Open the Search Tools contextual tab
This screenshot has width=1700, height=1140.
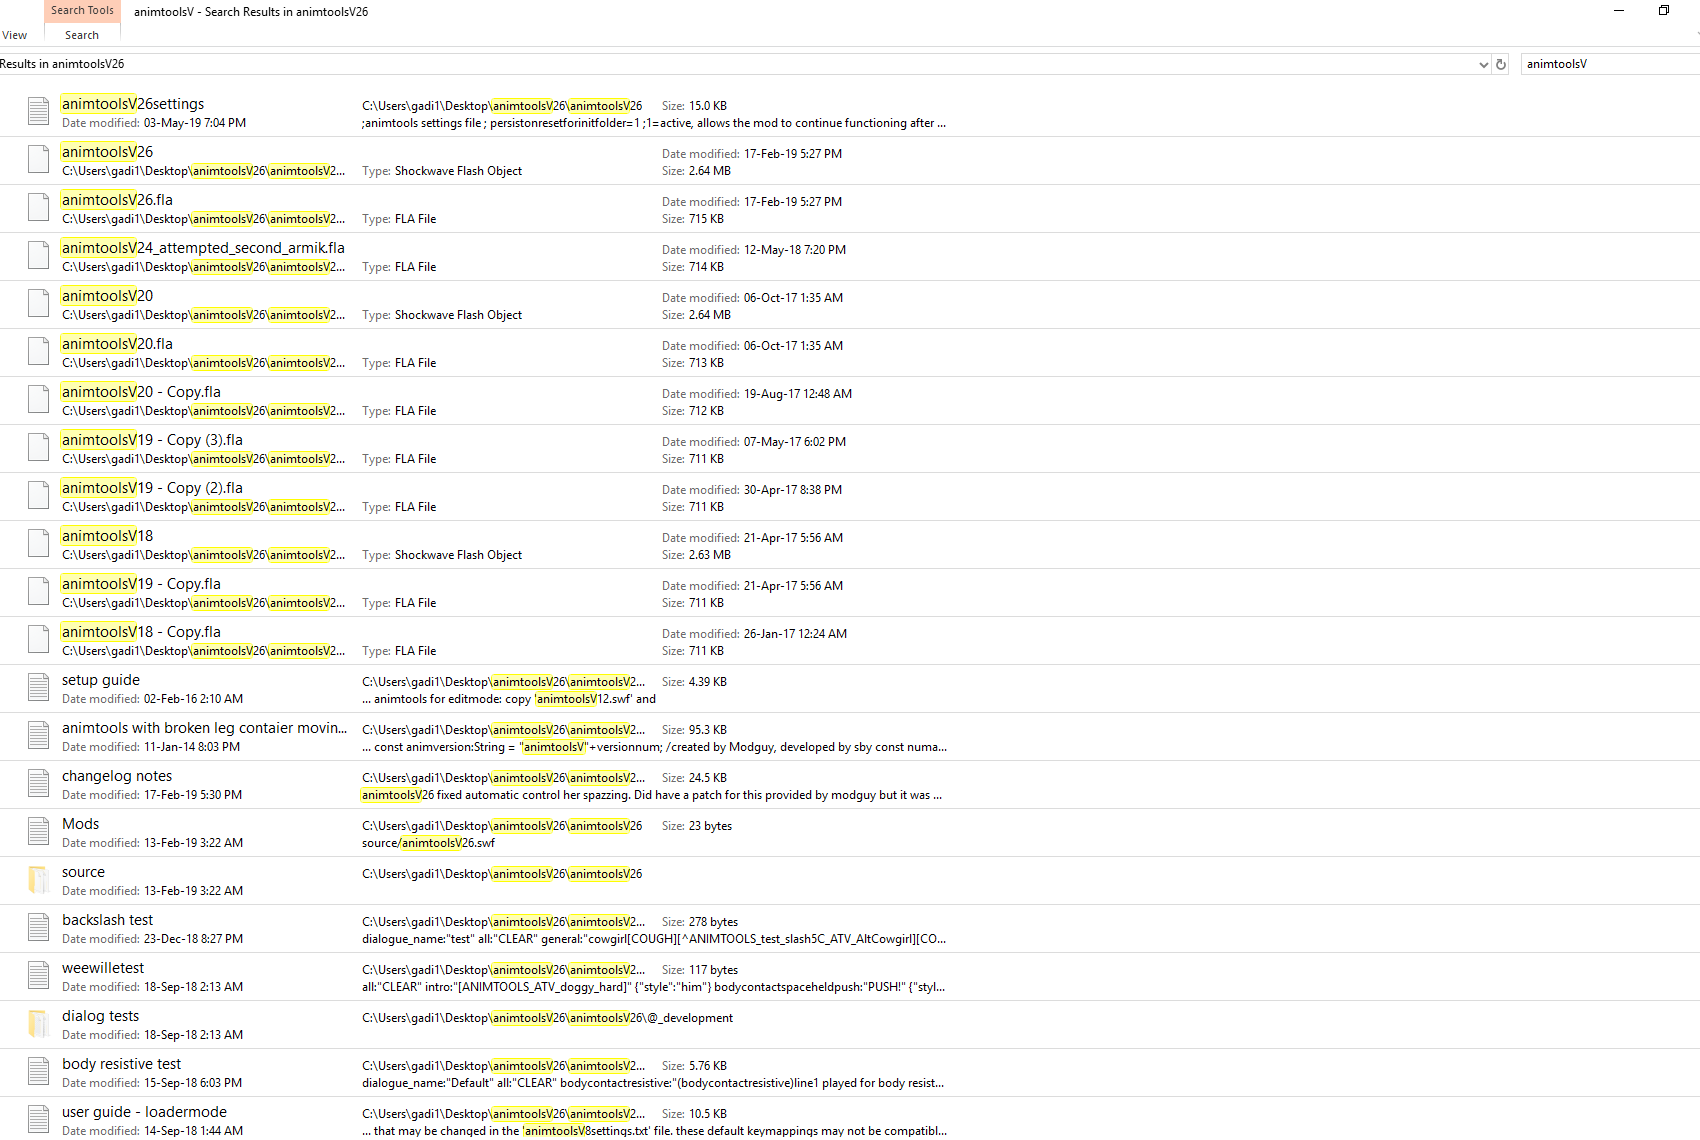click(x=82, y=10)
